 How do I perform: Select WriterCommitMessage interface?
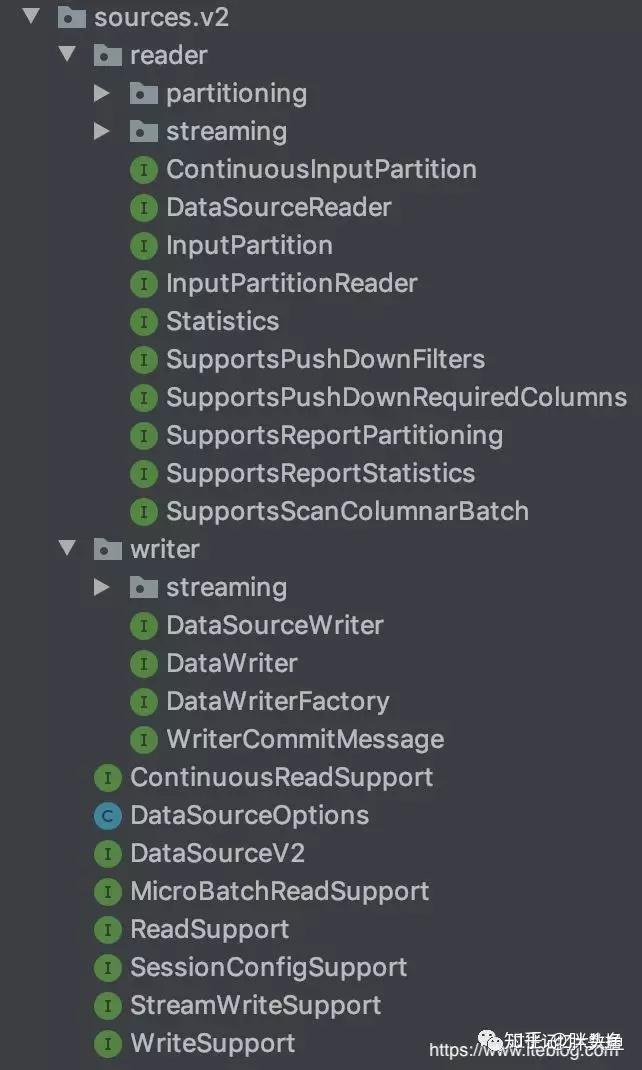305,739
